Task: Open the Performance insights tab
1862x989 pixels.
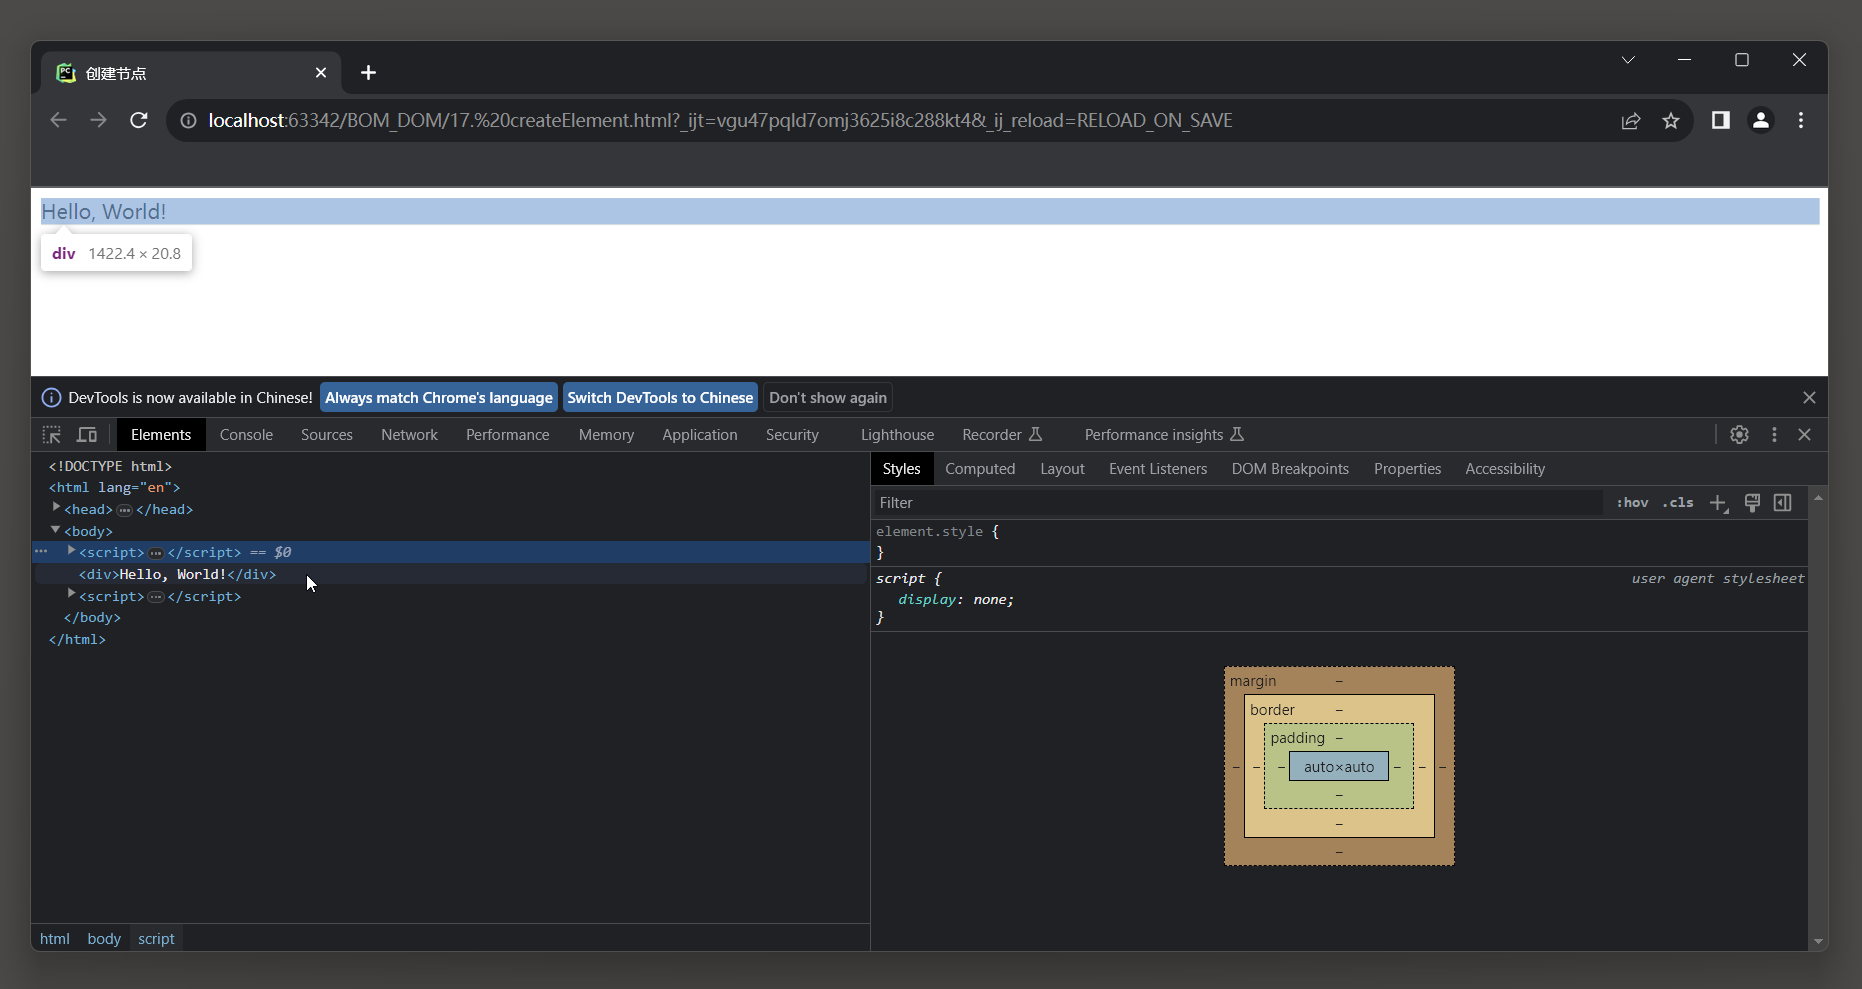Action: [x=1164, y=435]
